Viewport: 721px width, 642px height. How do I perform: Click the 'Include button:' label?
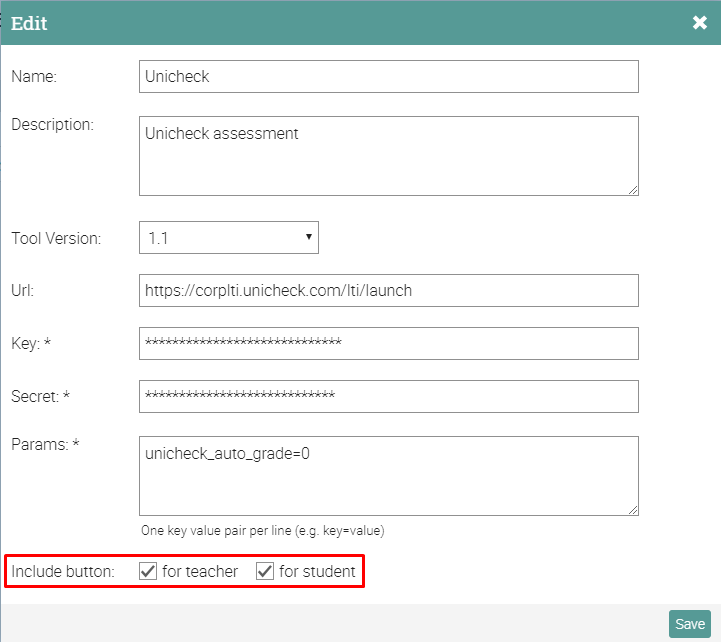(63, 571)
